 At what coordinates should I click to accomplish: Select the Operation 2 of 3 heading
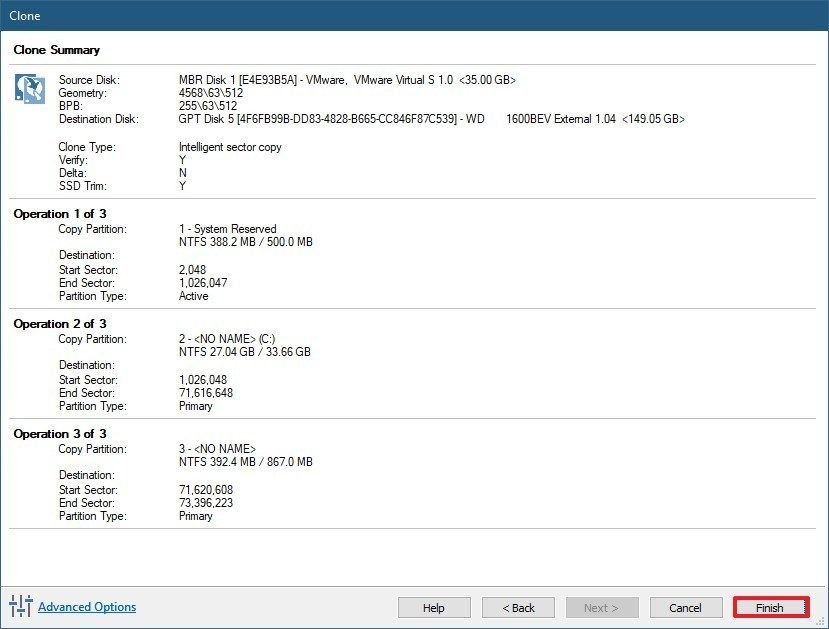tap(60, 324)
